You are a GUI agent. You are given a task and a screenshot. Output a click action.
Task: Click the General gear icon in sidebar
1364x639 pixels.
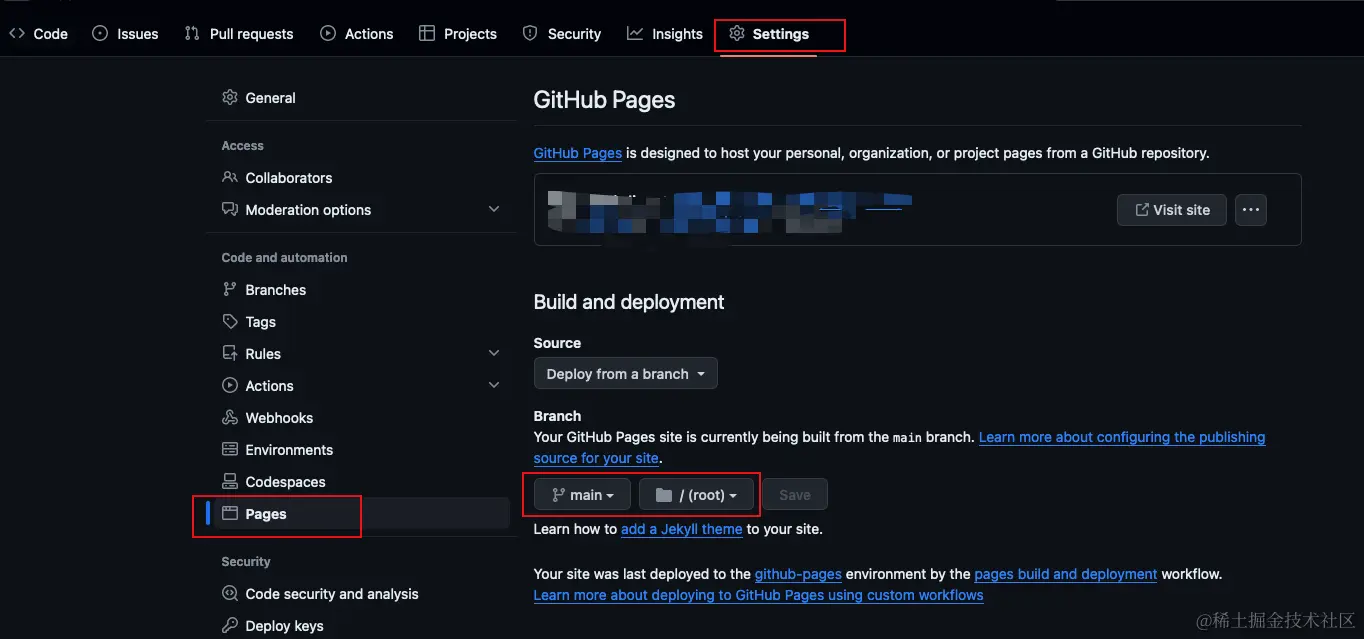click(230, 97)
